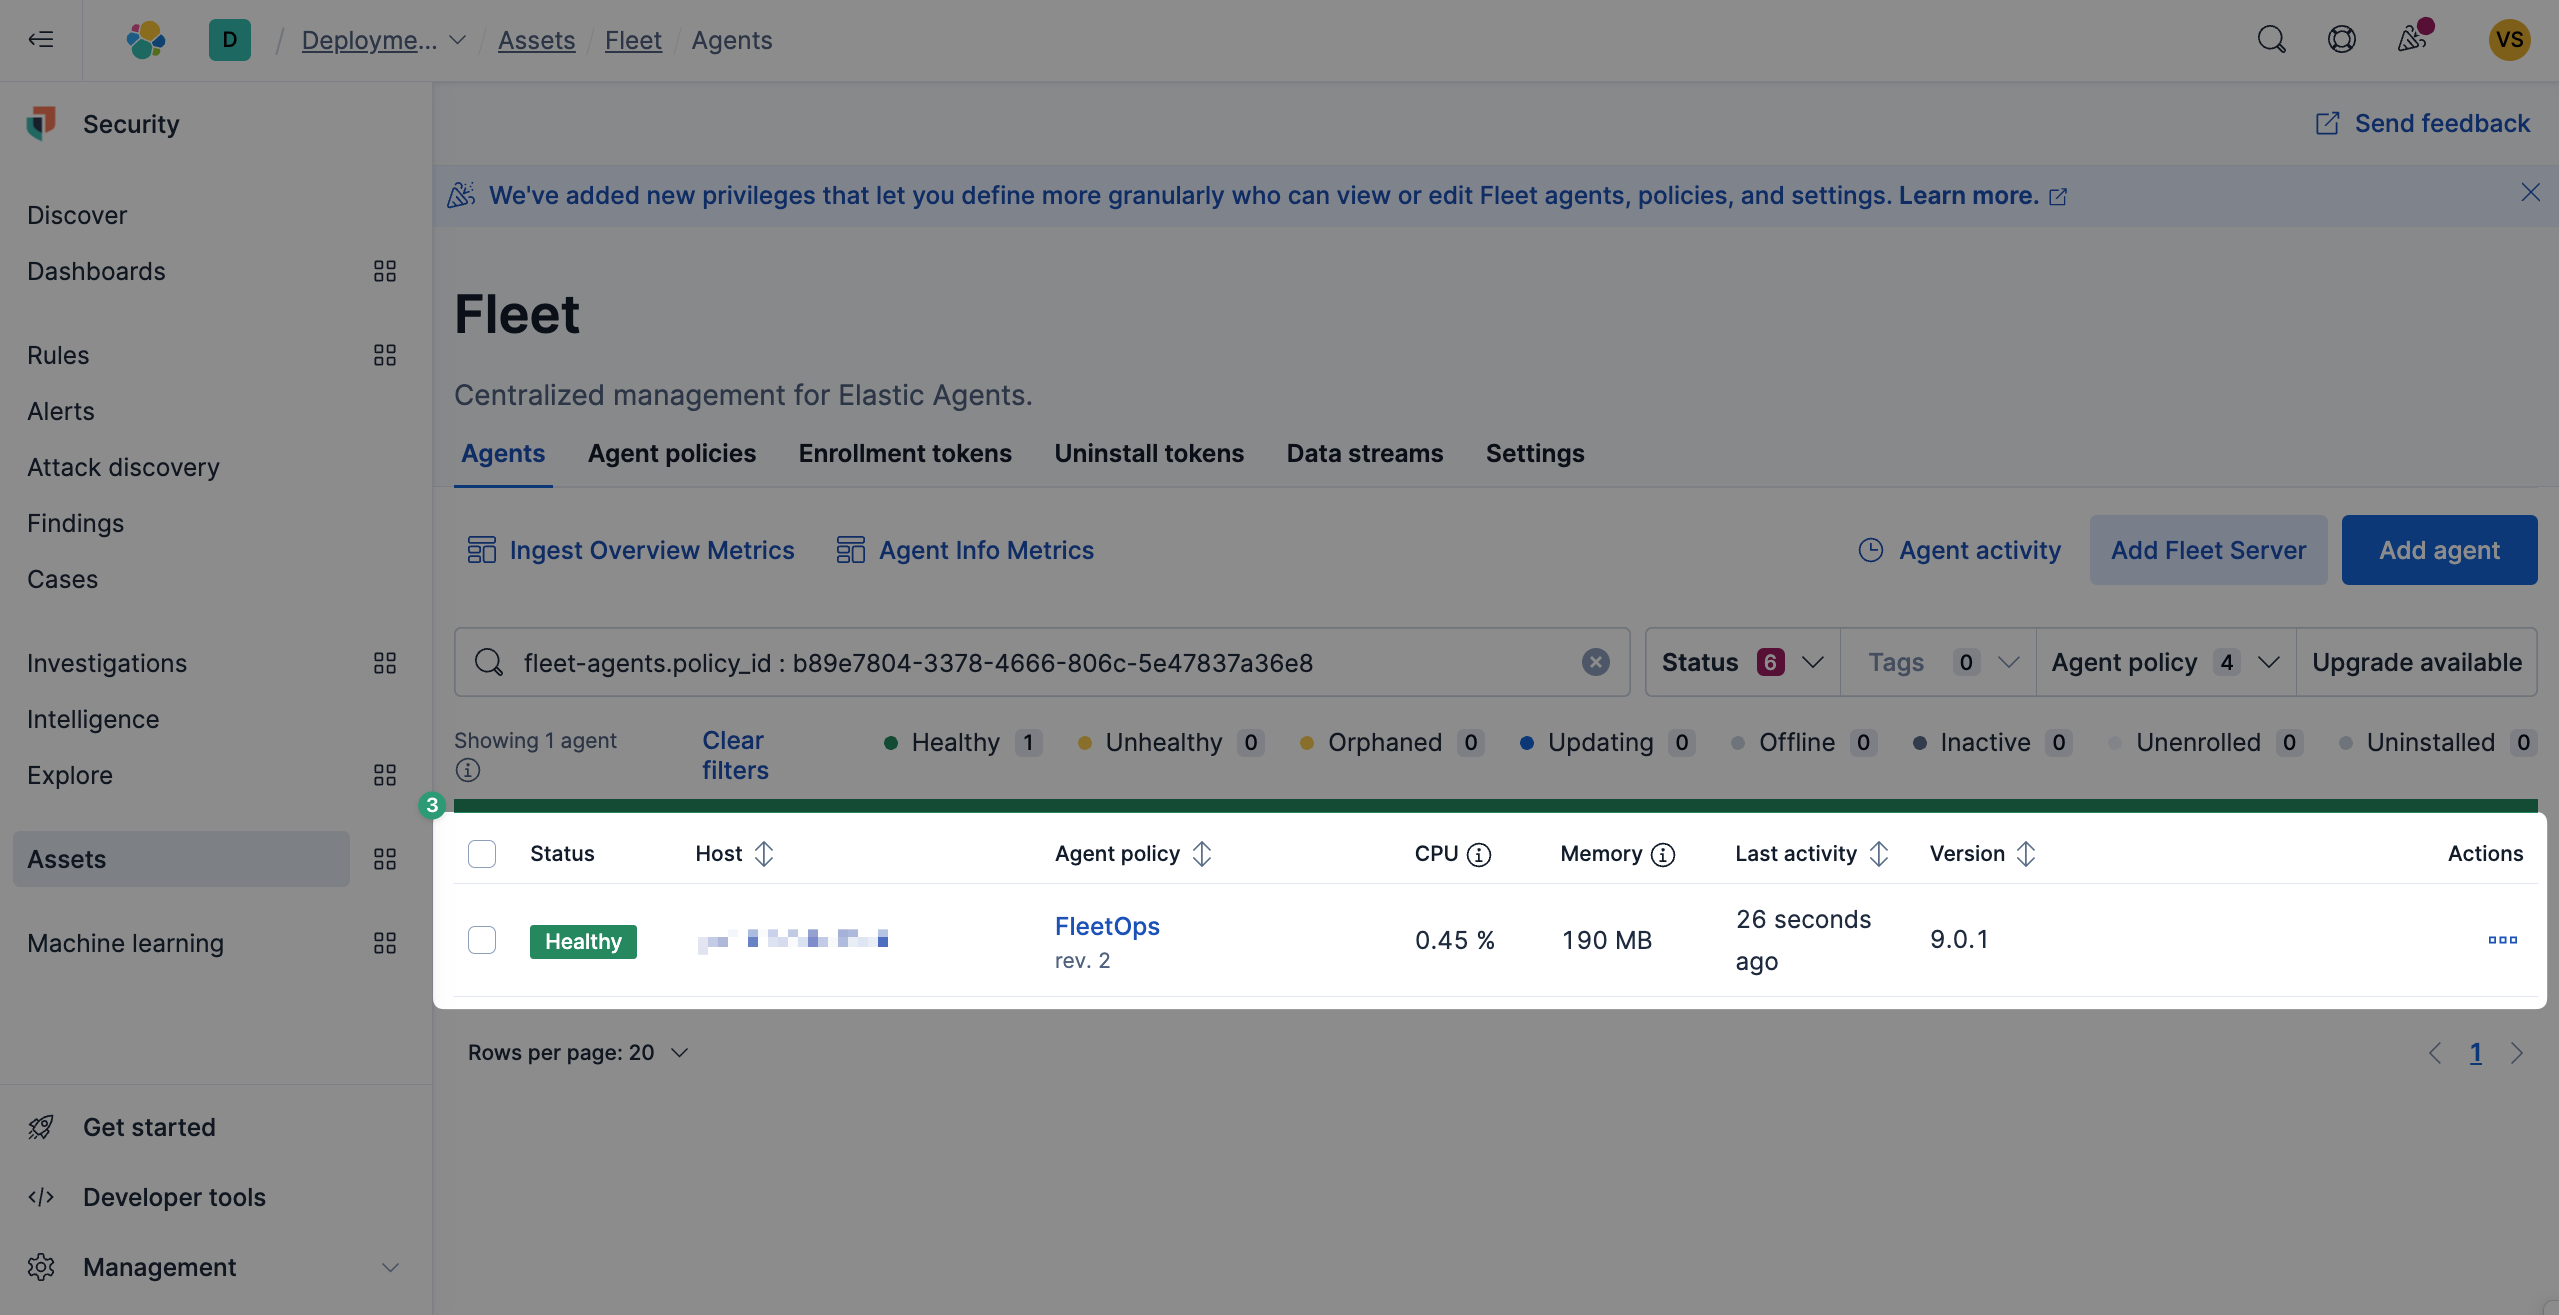Collapse the side navigation menu icon
The image size is (2559, 1315).
click(x=41, y=40)
